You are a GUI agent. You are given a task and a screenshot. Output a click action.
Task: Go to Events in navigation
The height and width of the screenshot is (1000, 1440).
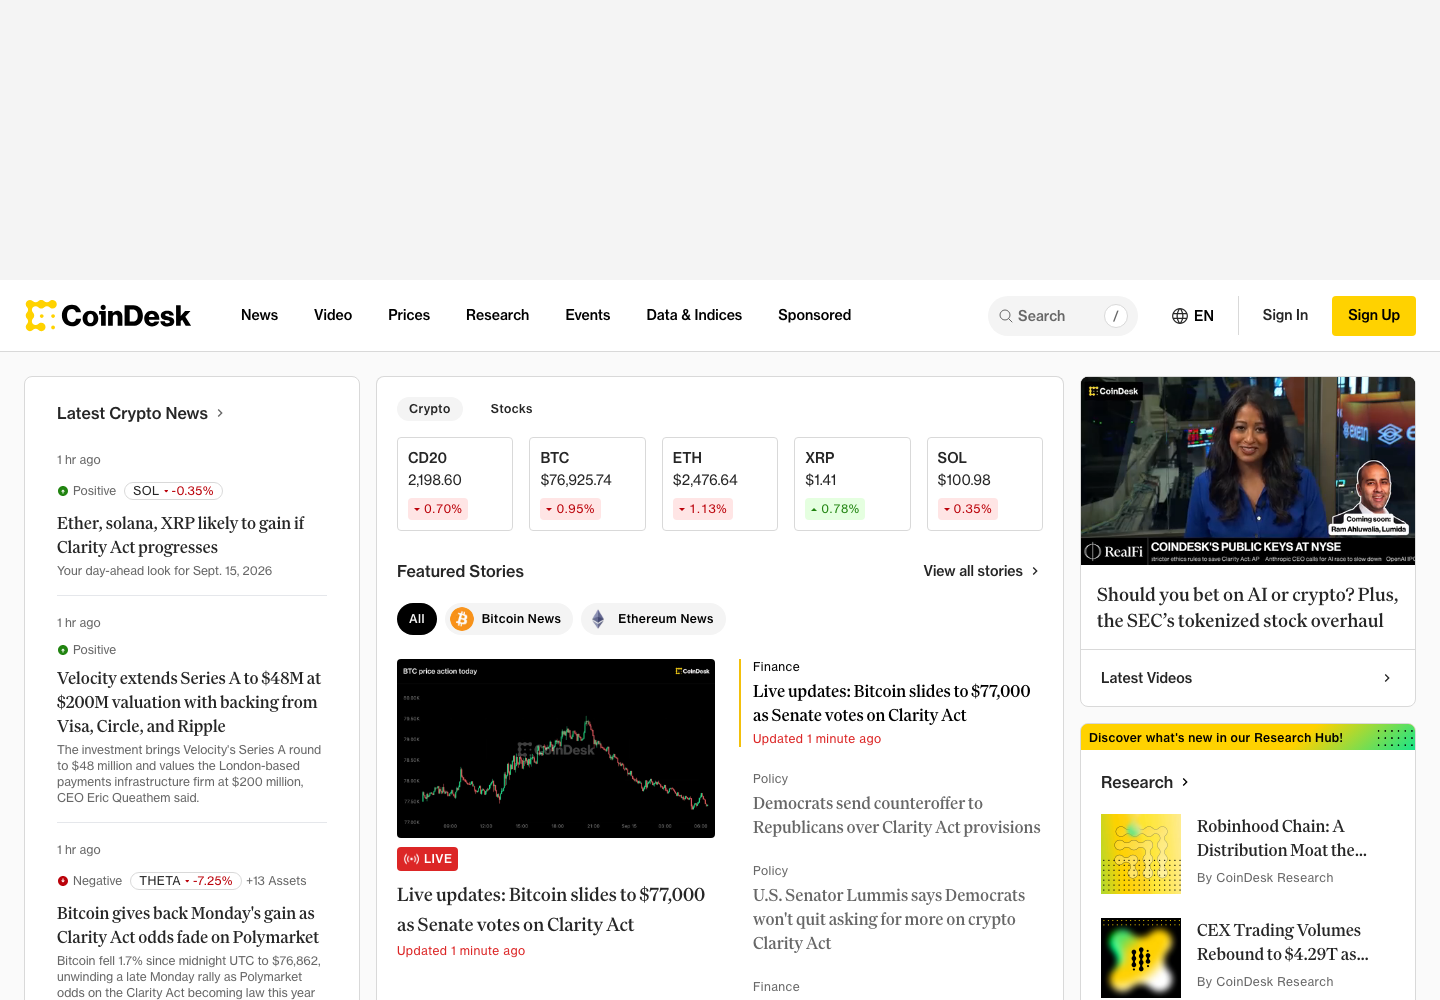[x=587, y=315]
